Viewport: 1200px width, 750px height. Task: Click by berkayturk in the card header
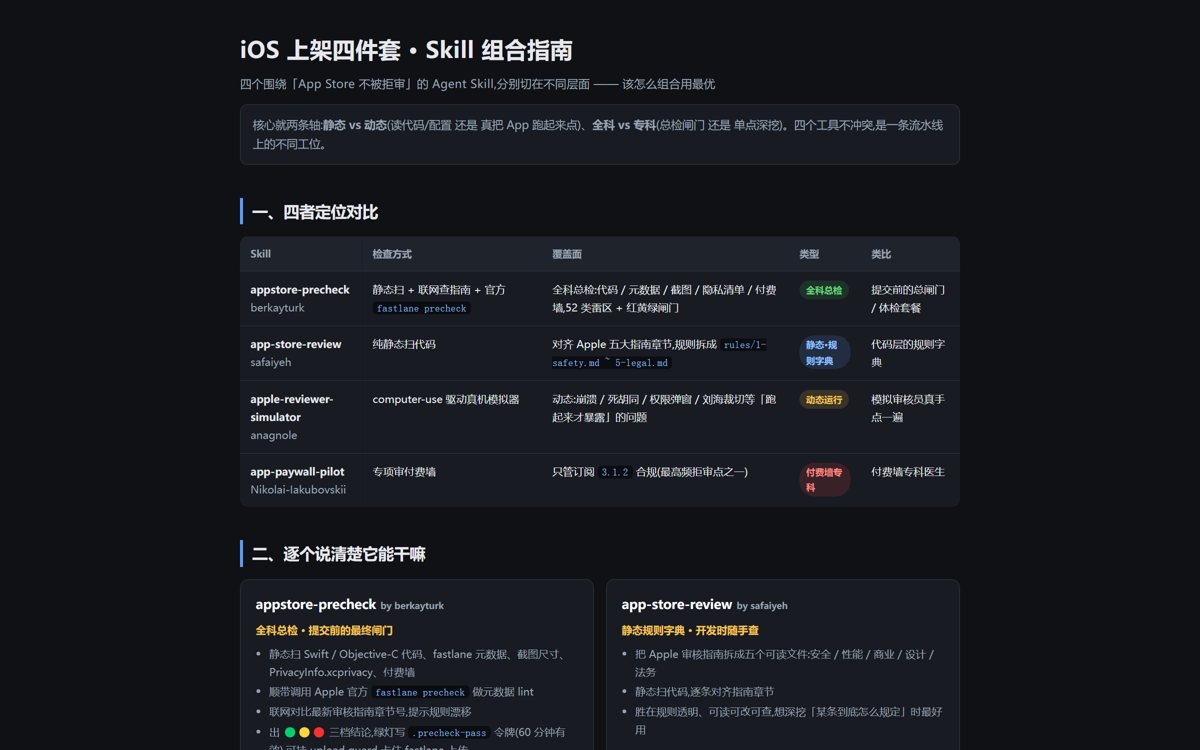point(412,606)
